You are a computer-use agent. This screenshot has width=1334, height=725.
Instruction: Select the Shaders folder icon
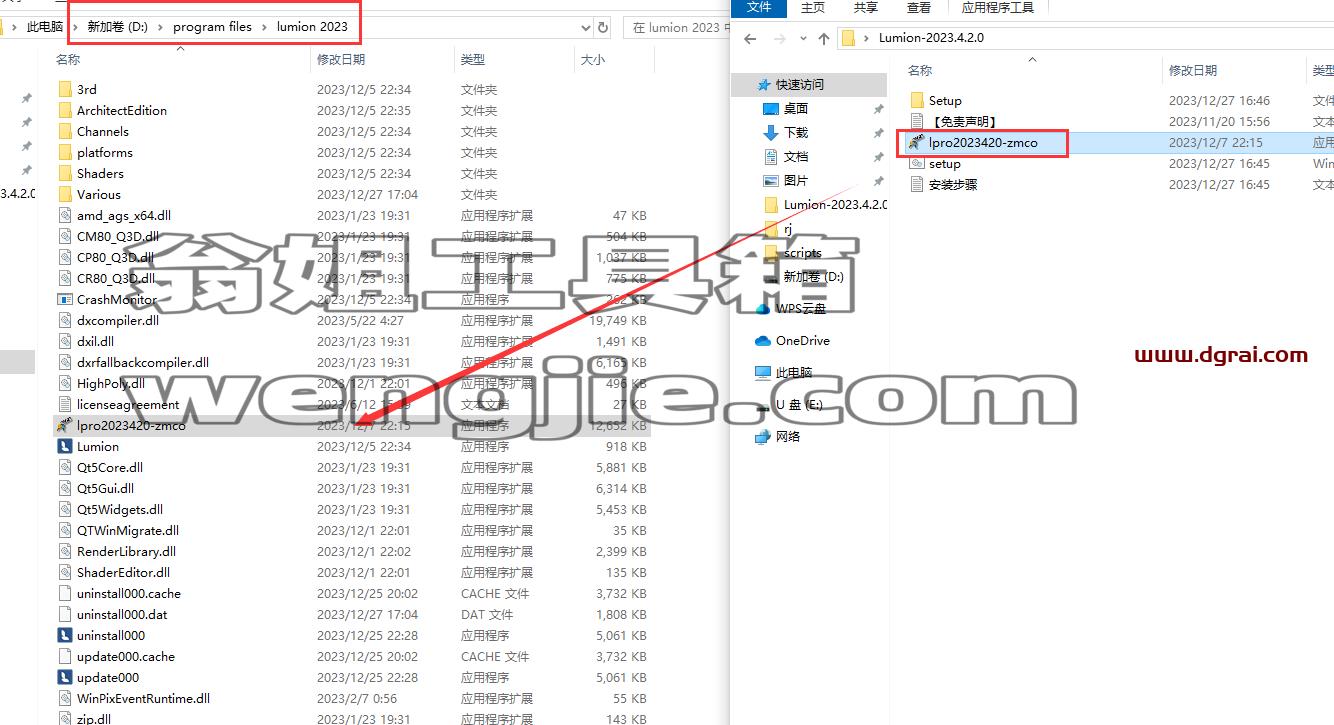[65, 173]
